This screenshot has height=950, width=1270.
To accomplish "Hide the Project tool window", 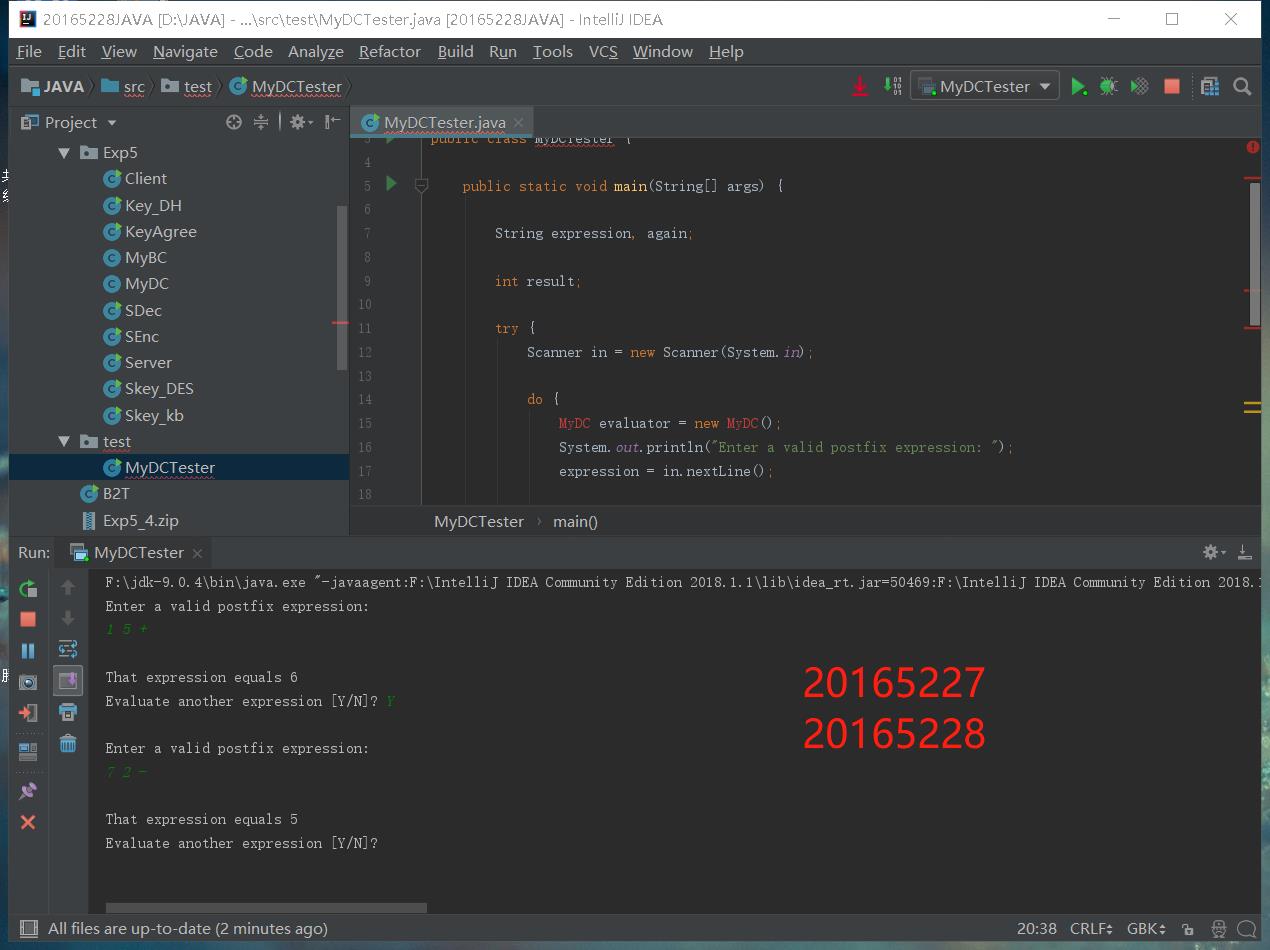I will [x=333, y=122].
